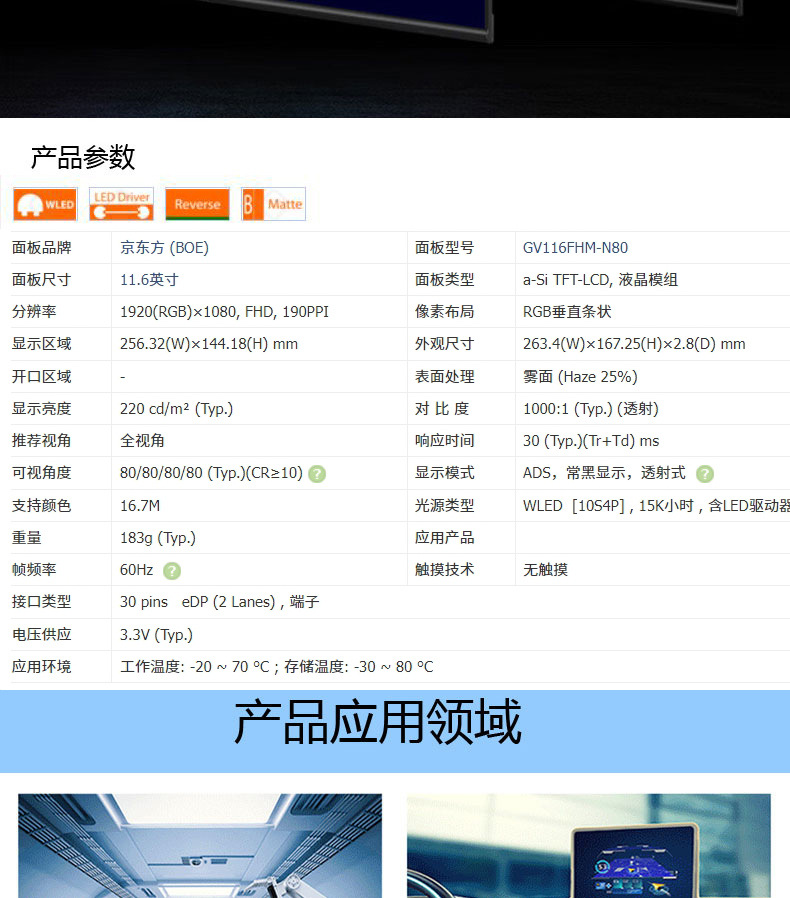
Task: Click the 分辨率 row label
Action: (34, 312)
